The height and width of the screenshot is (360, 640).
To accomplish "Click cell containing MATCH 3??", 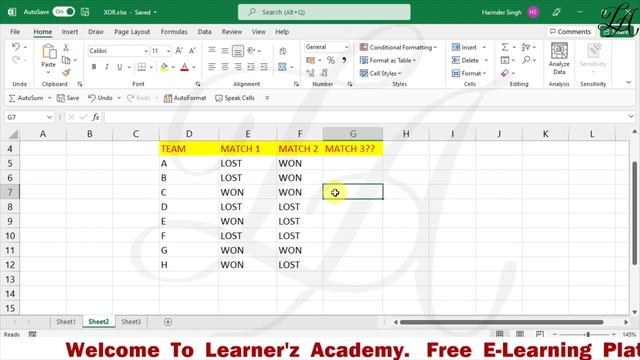I will coord(353,149).
